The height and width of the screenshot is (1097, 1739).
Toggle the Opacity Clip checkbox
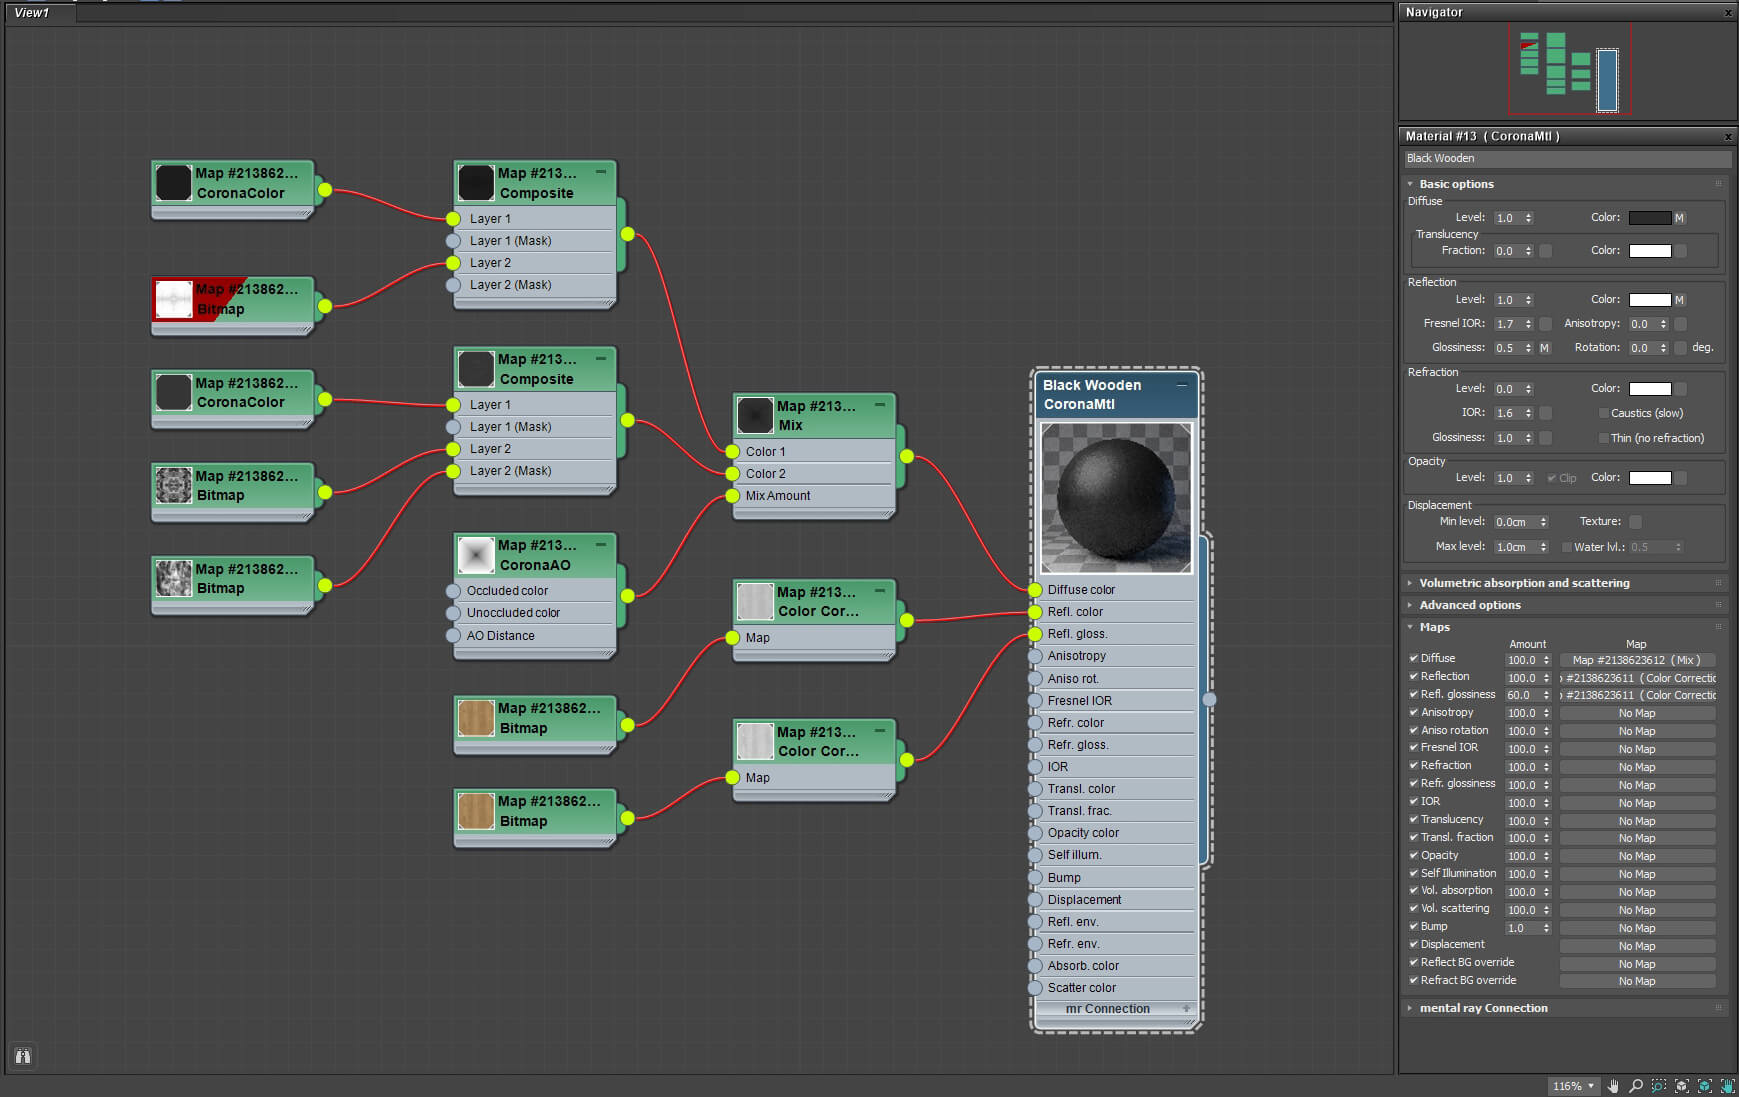(x=1551, y=478)
